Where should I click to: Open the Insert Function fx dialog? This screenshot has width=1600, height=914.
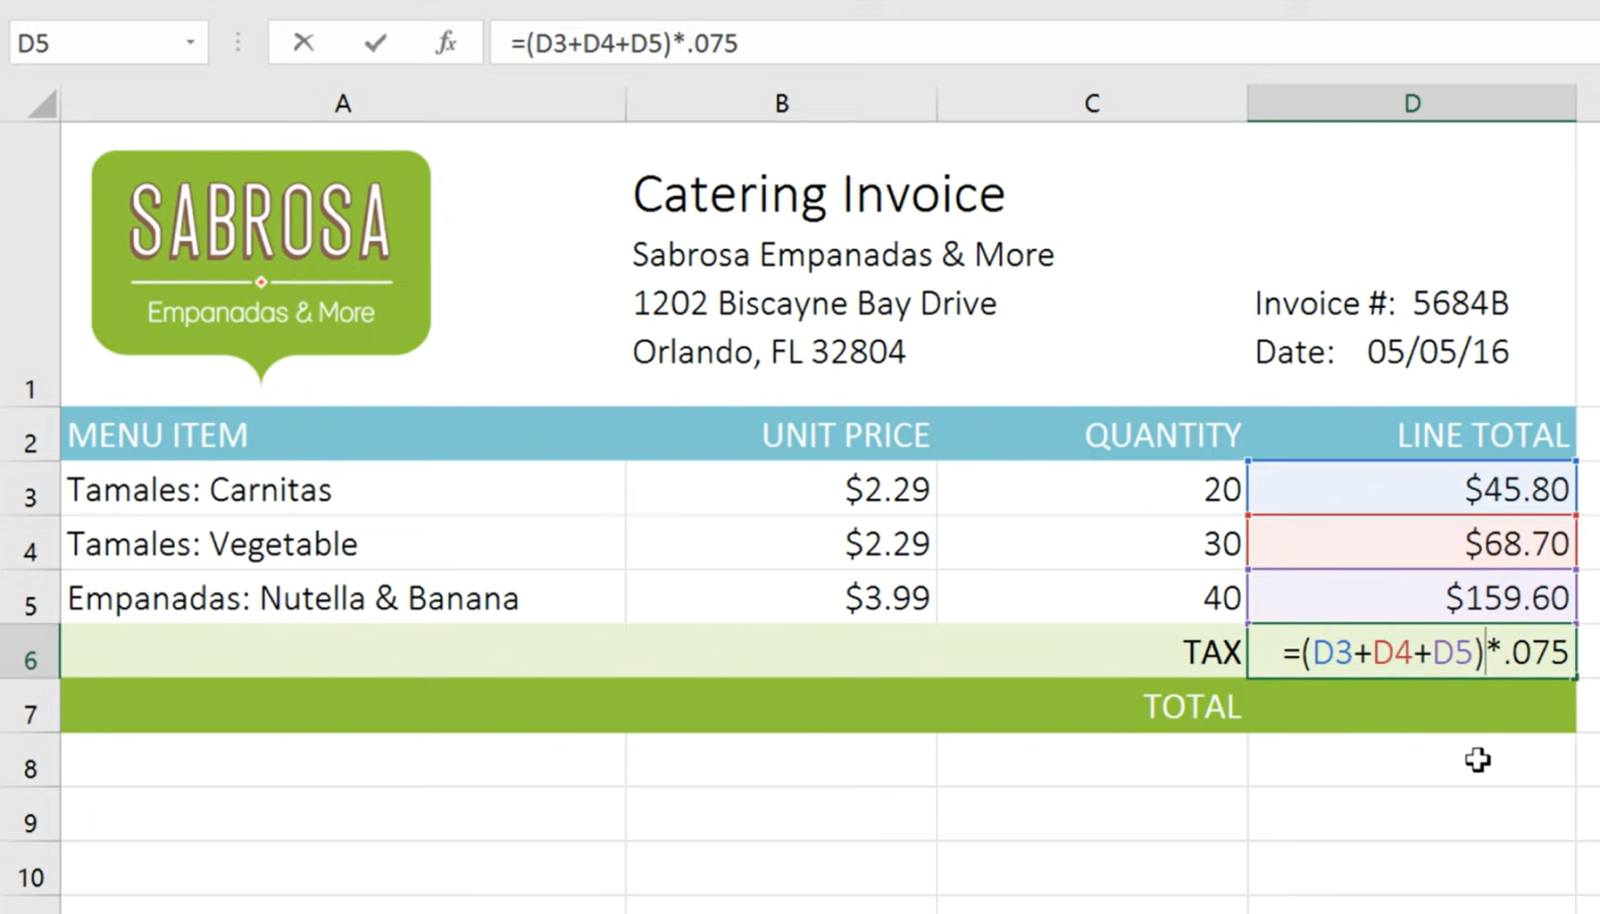[x=446, y=43]
